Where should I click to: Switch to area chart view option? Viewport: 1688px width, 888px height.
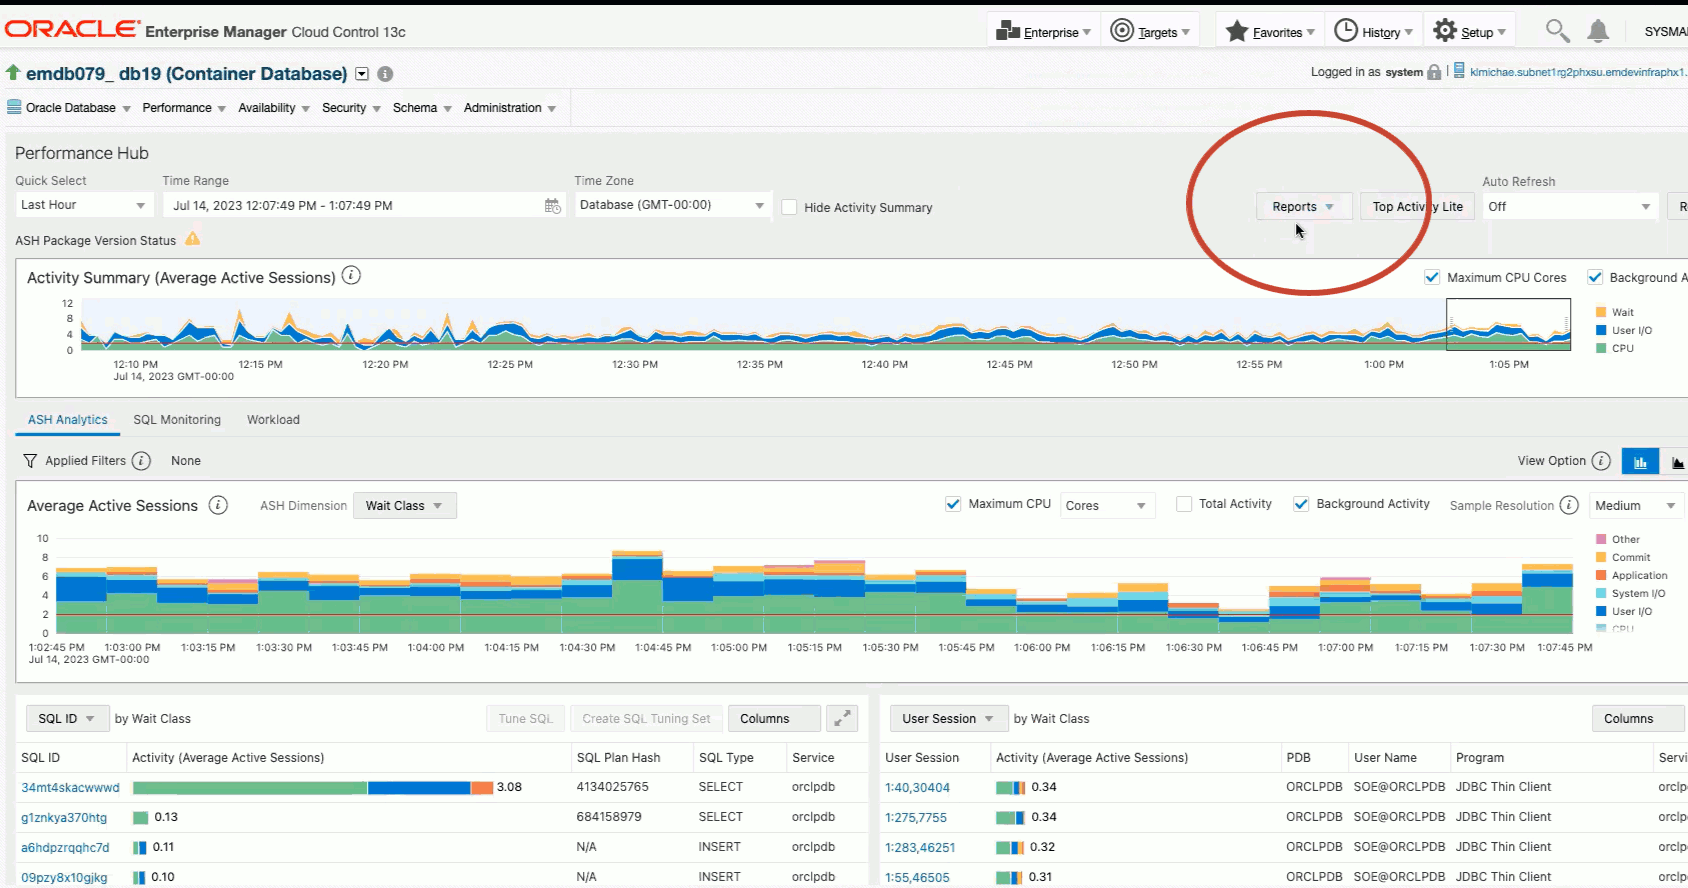click(1675, 461)
